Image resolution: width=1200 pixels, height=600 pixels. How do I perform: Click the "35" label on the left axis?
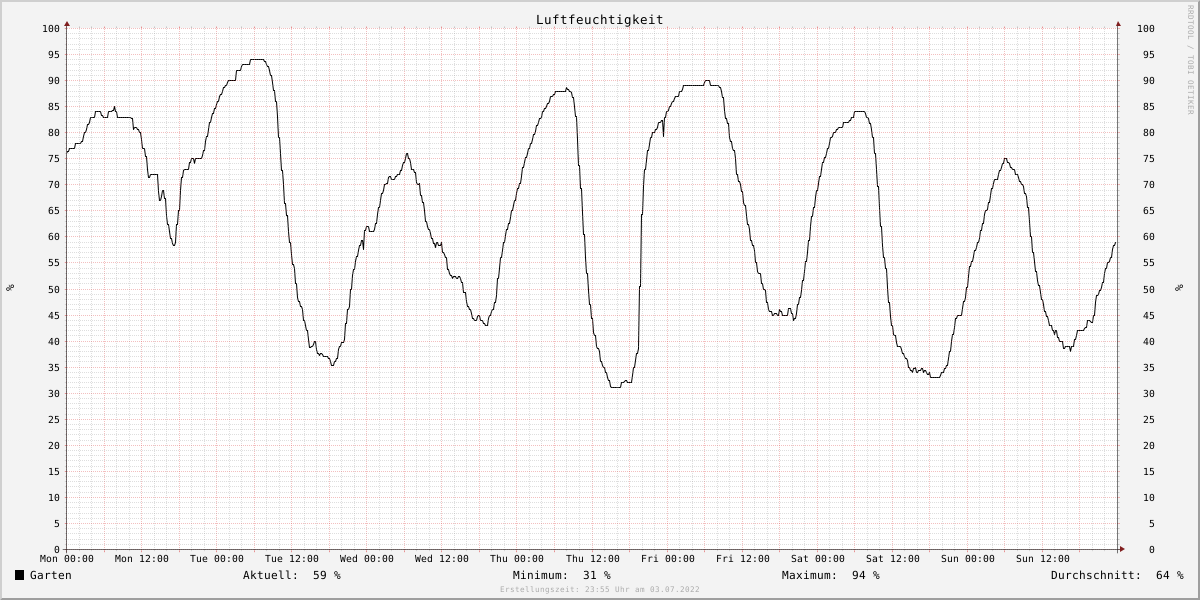pos(55,367)
